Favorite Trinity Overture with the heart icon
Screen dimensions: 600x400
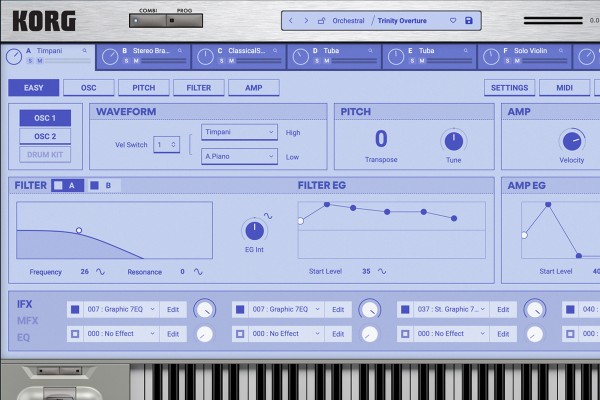click(453, 20)
